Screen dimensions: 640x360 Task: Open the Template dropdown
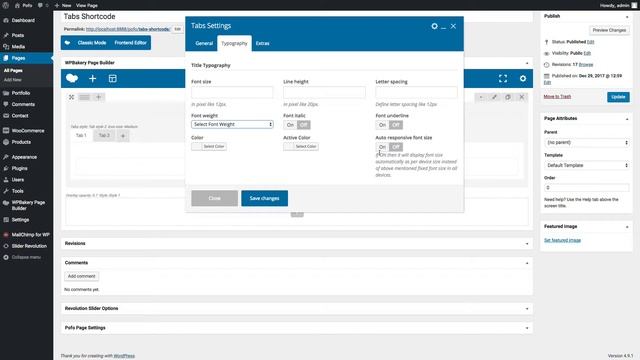click(x=587, y=165)
